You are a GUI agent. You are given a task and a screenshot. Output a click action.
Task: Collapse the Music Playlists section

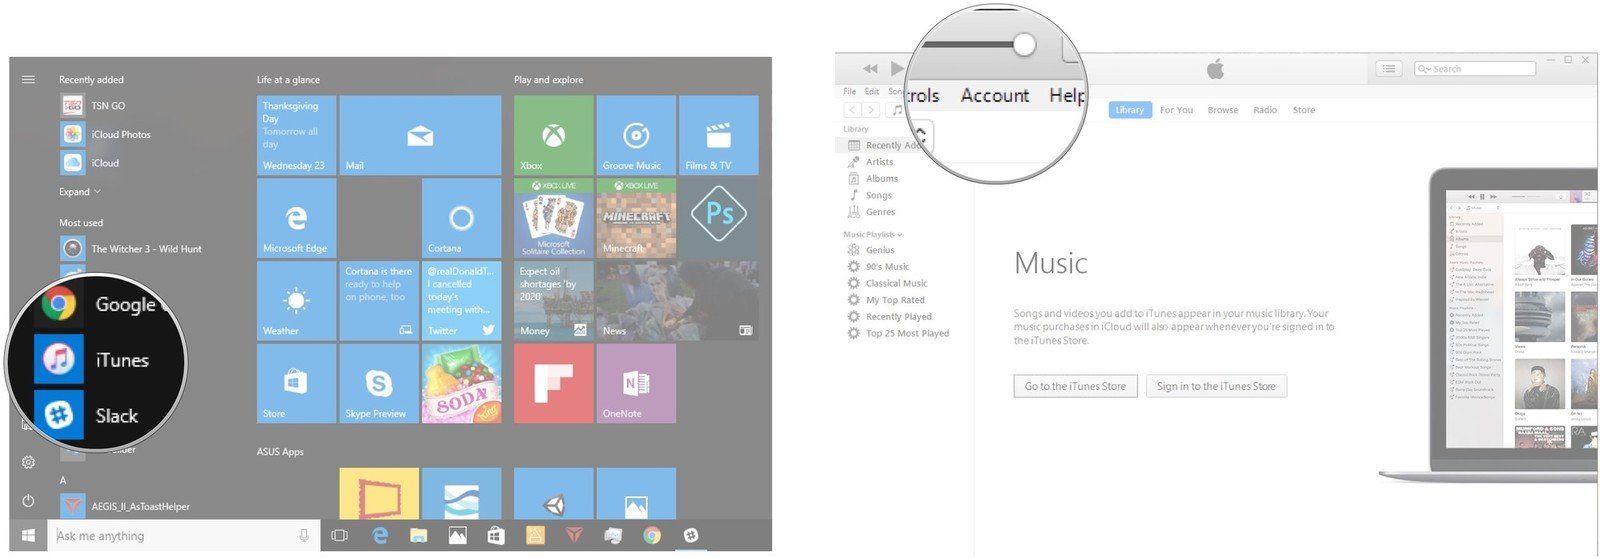pos(872,234)
